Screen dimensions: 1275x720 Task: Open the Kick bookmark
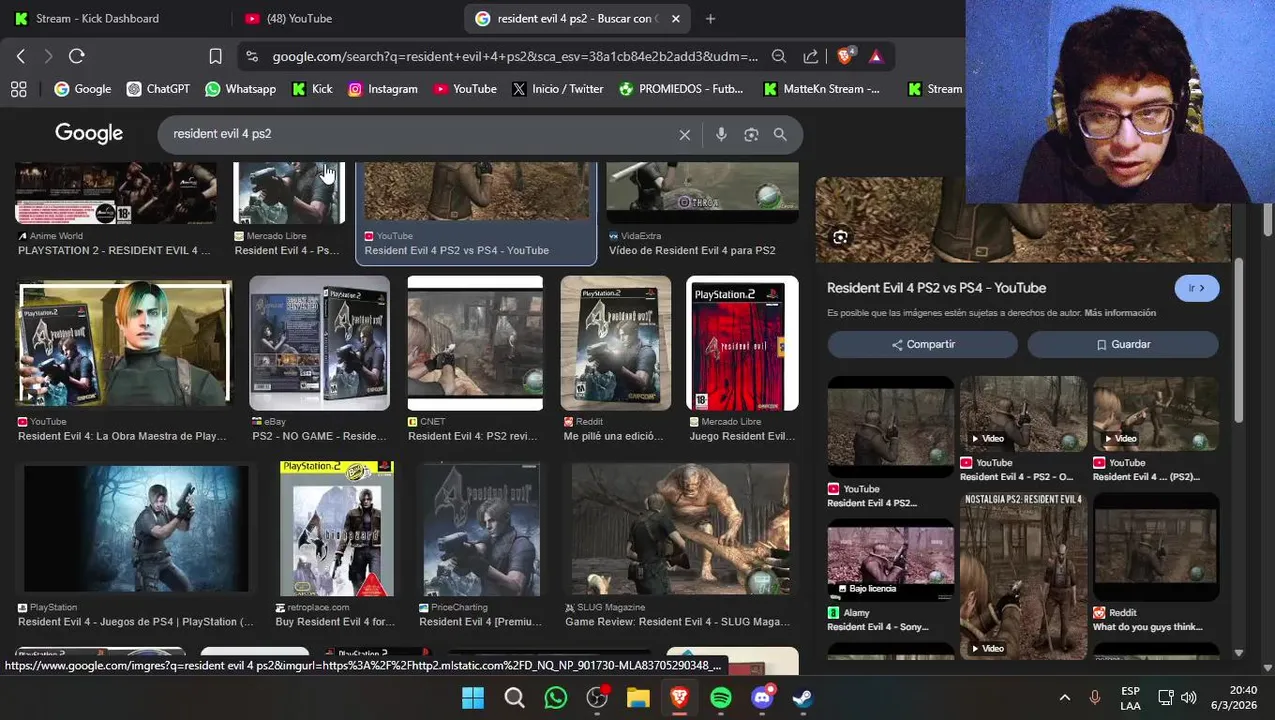coord(312,89)
